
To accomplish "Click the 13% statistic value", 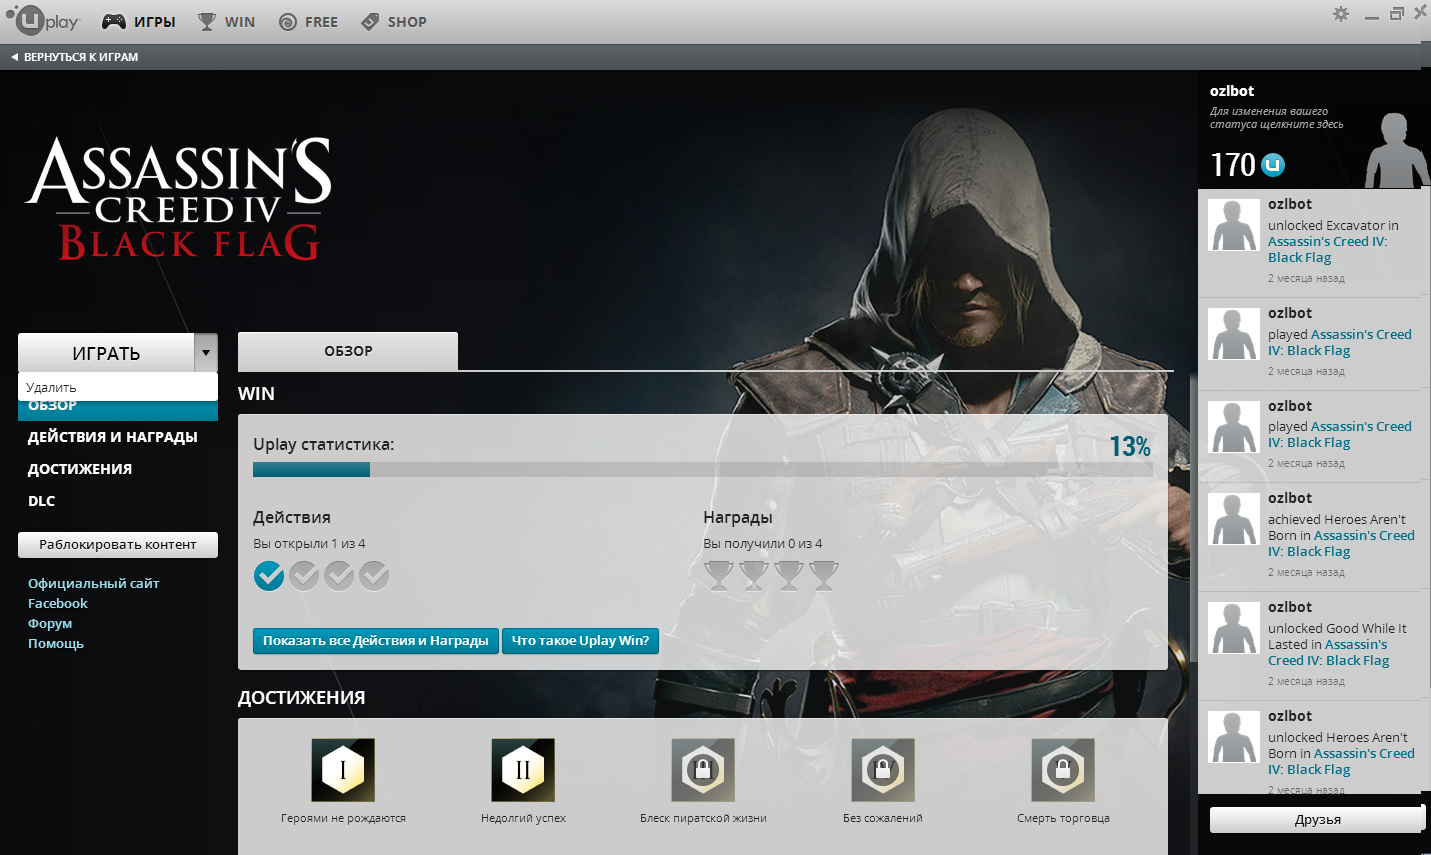I will [x=1130, y=446].
